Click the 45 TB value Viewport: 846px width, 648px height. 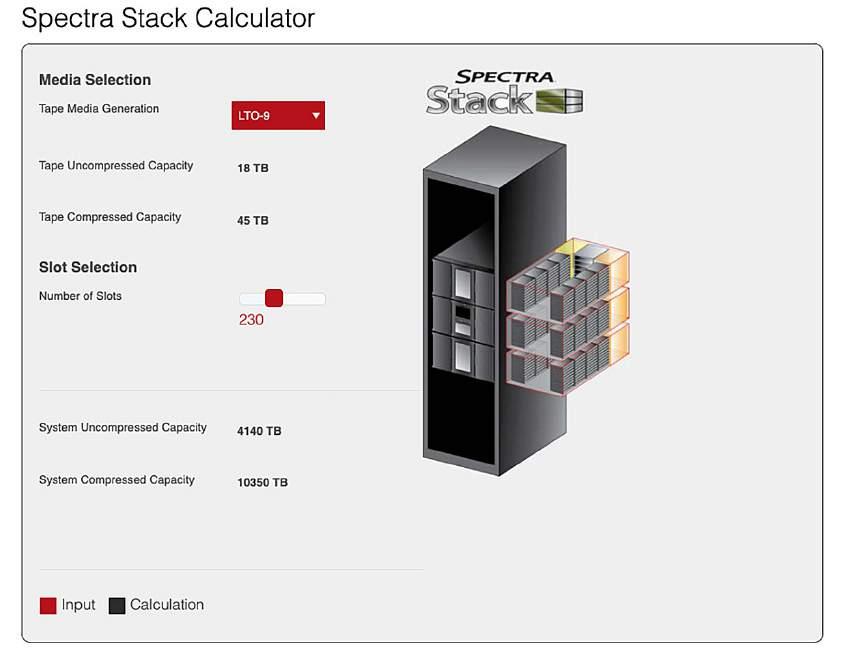point(253,221)
